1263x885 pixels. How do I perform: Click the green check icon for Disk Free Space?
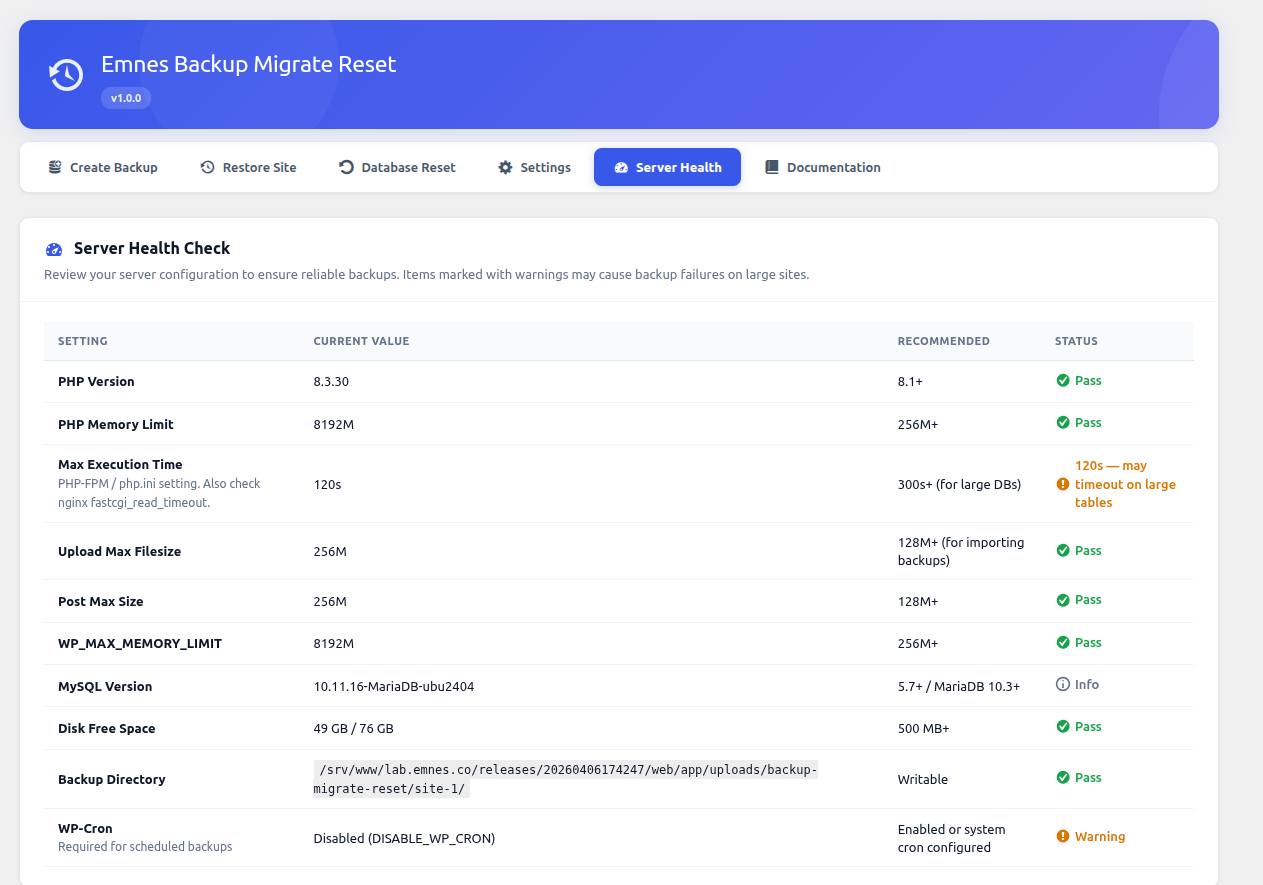tap(1063, 726)
